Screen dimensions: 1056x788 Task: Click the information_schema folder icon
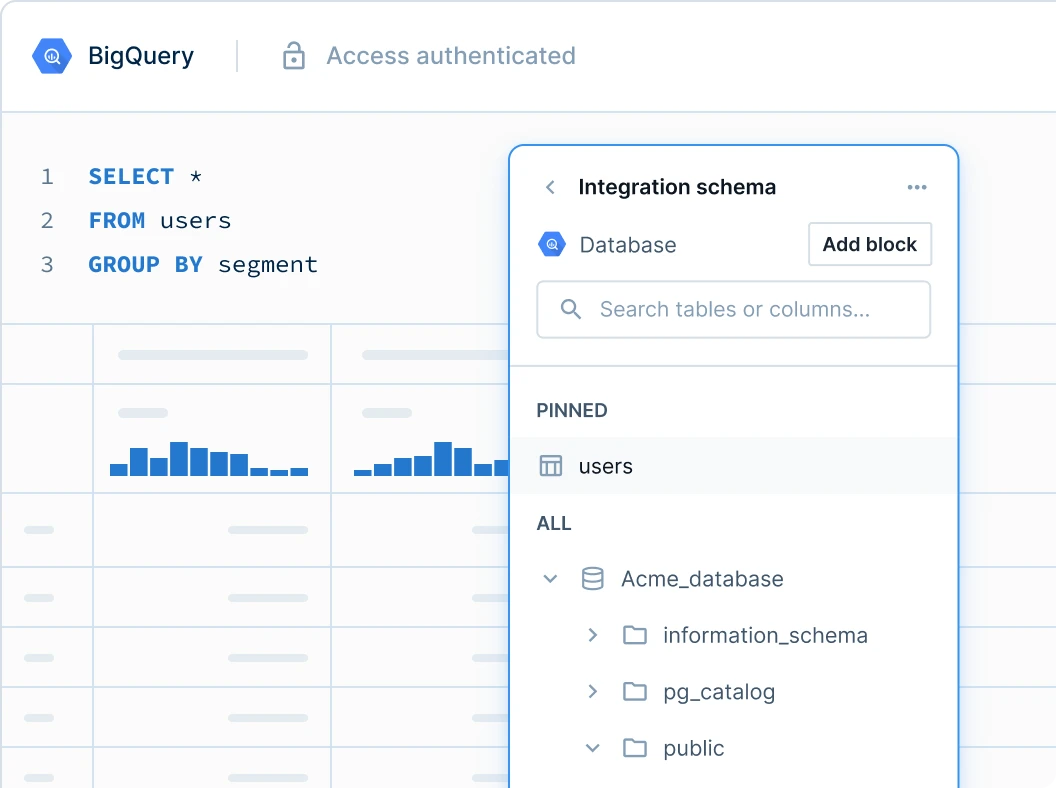pyautogui.click(x=634, y=635)
